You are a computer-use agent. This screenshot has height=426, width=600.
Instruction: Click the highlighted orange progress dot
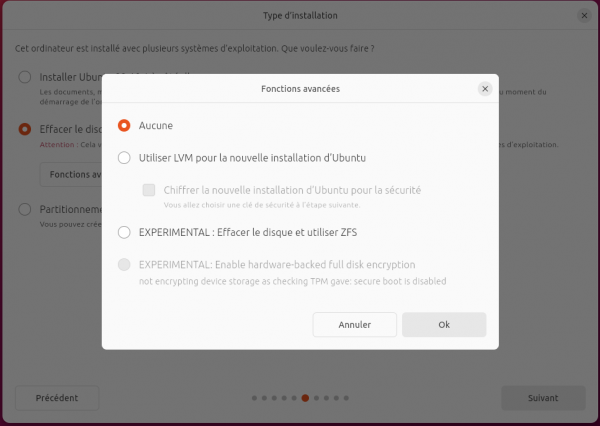pos(305,398)
